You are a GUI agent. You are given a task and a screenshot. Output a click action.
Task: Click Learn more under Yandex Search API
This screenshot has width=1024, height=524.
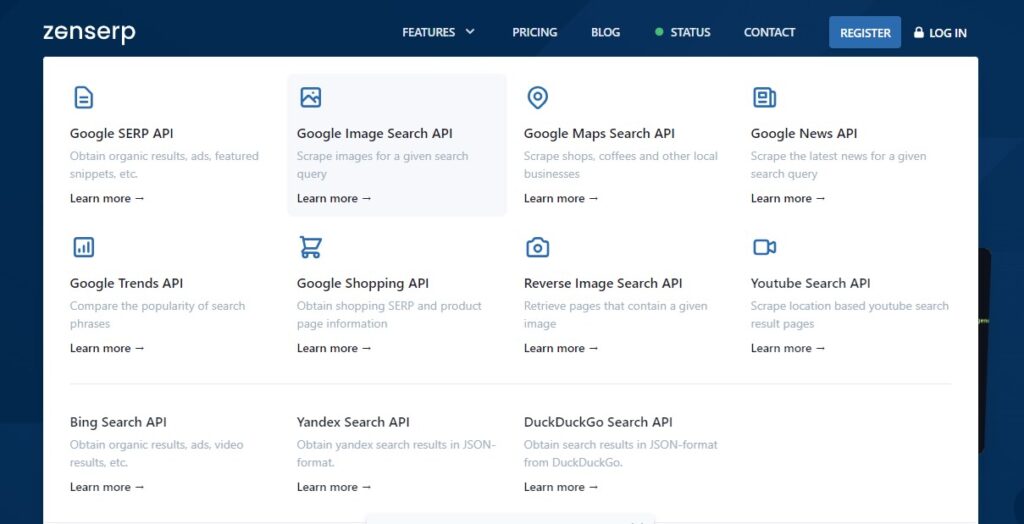coord(334,487)
